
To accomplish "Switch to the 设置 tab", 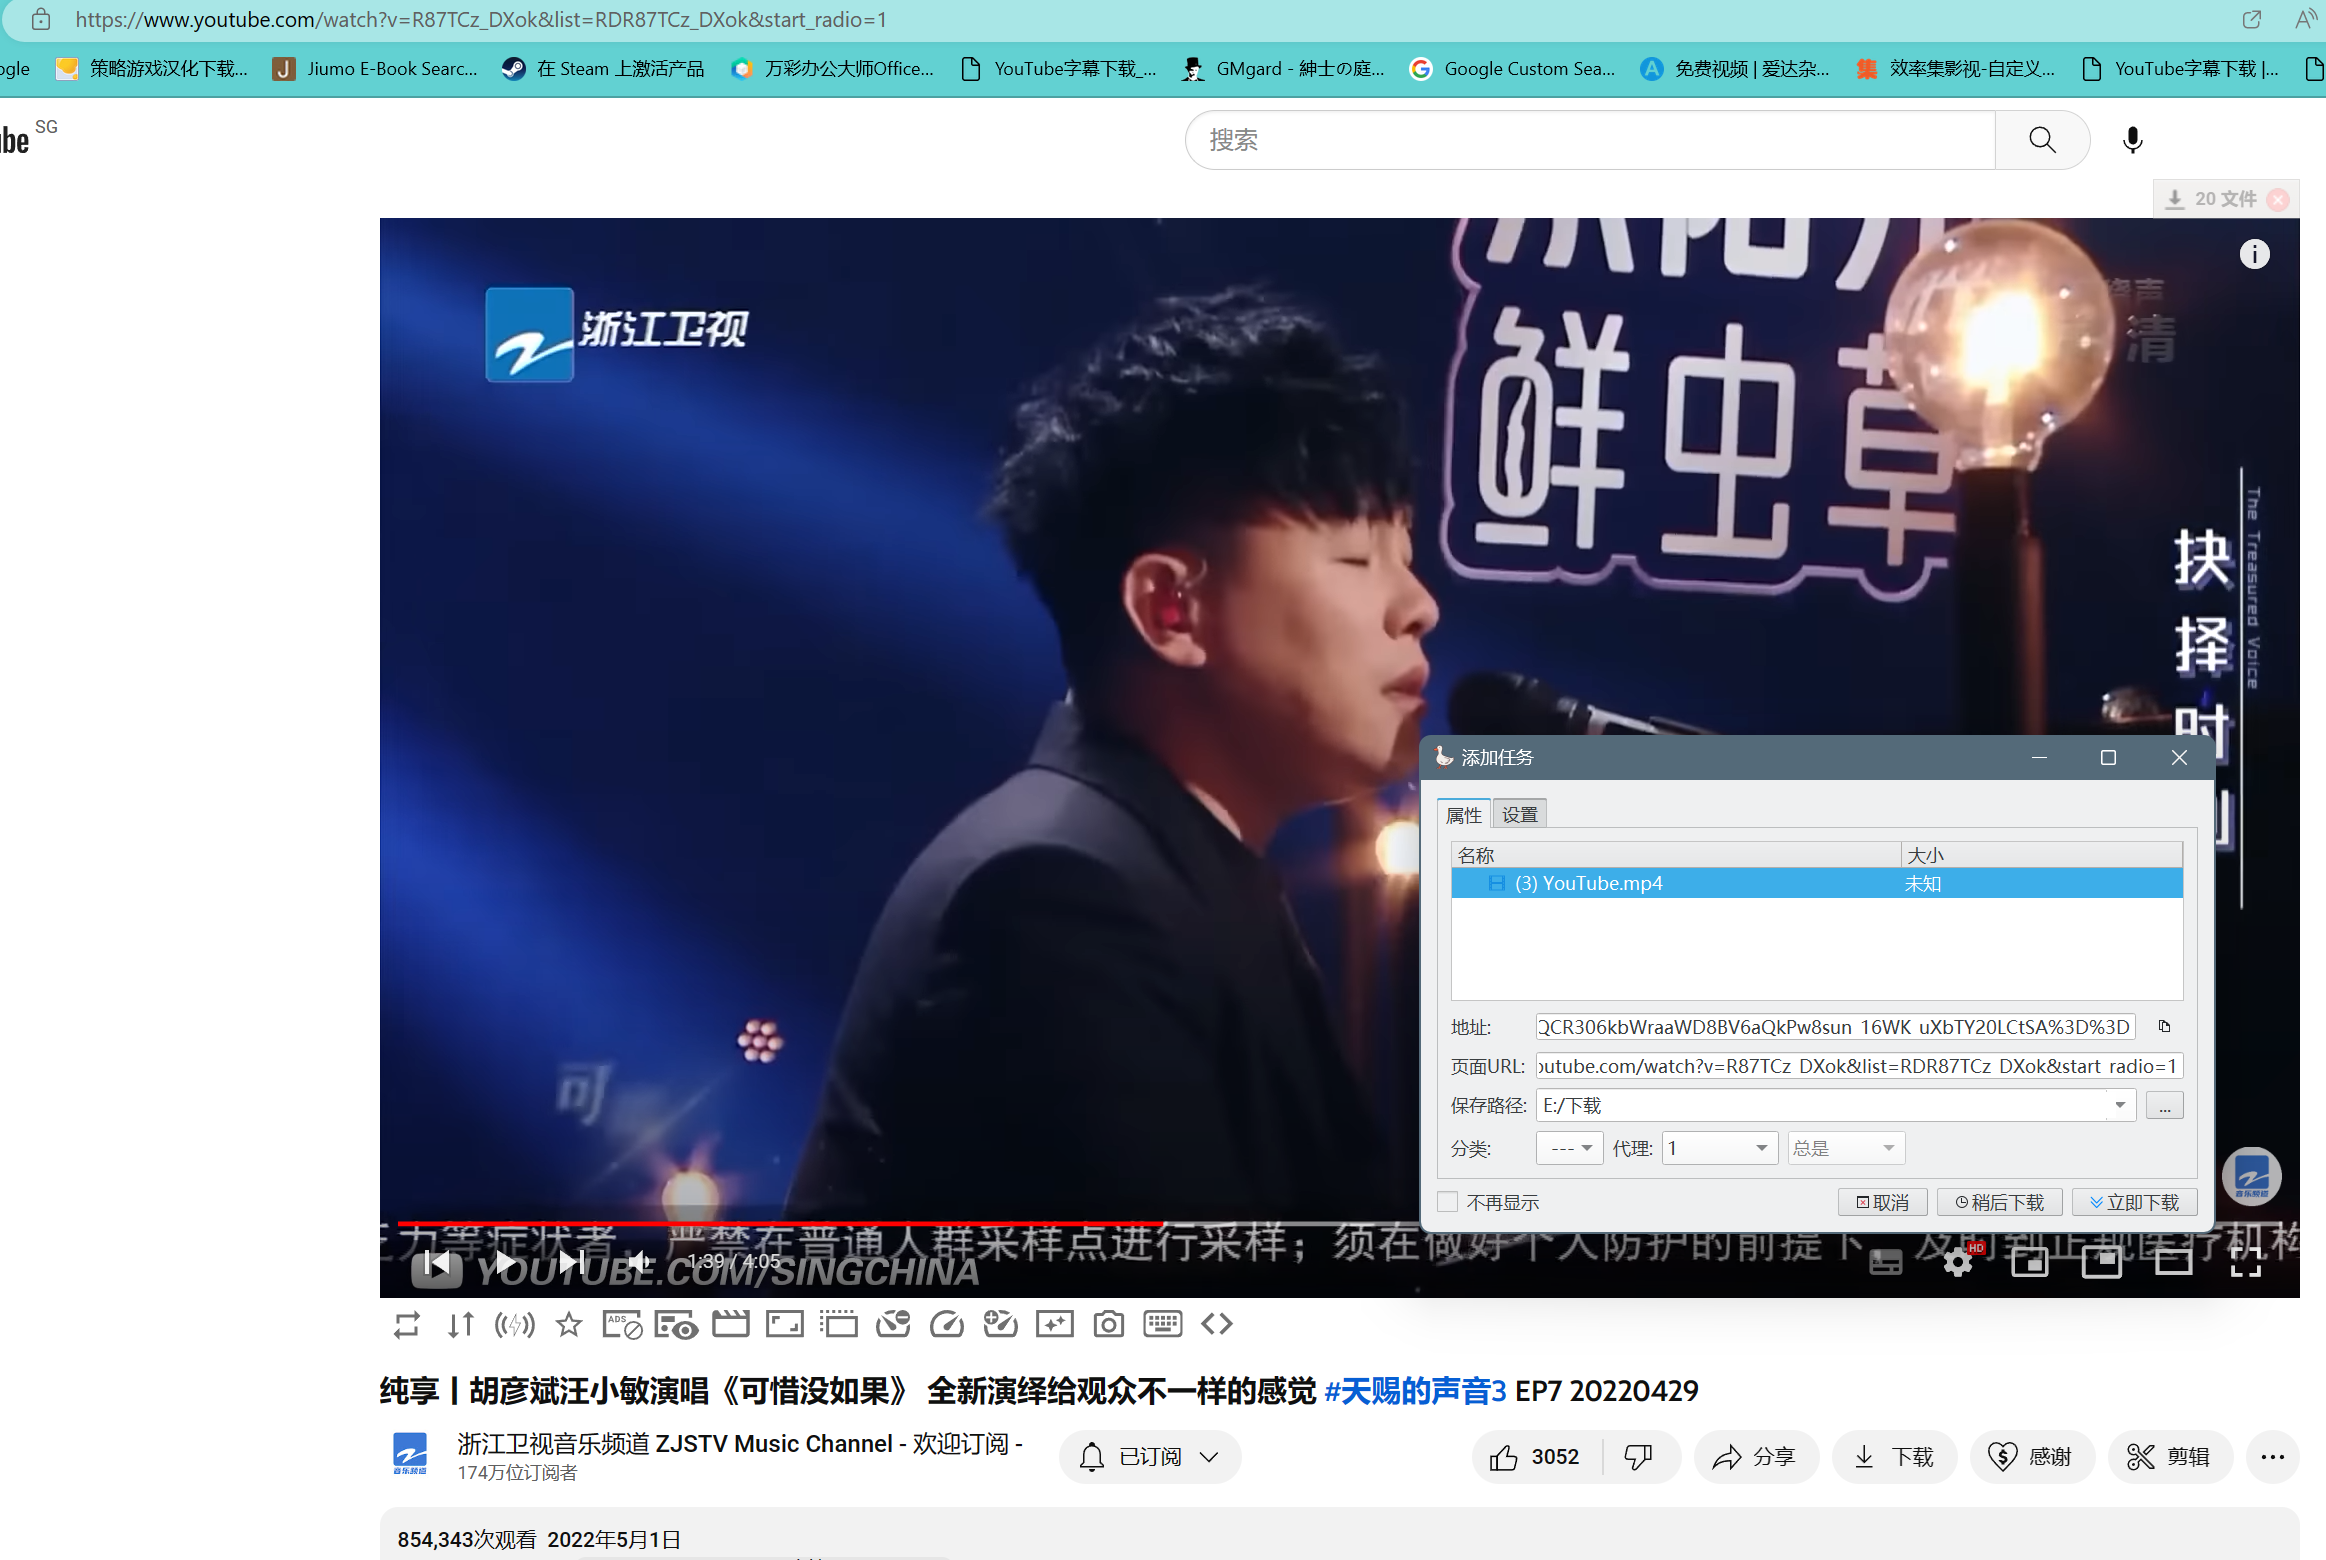I will click(1519, 814).
